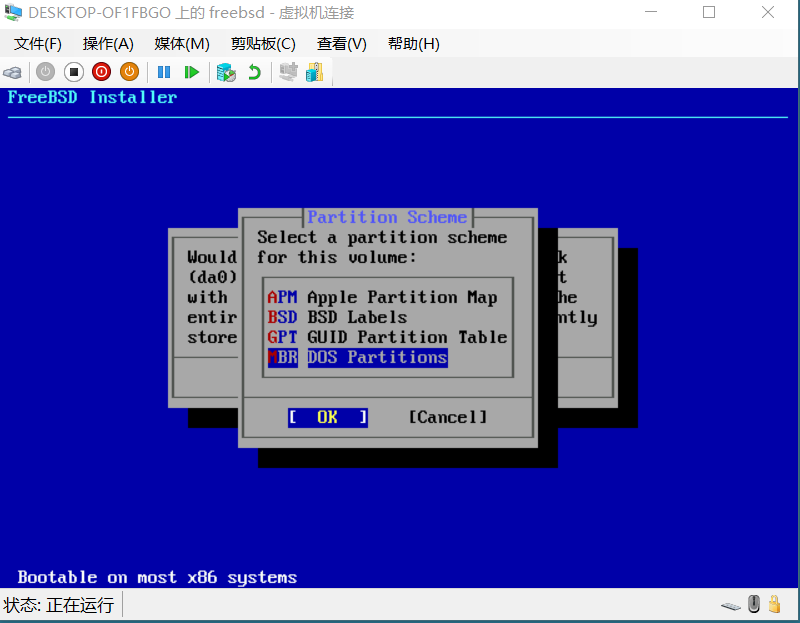Open the 文件(F) menu
This screenshot has width=800, height=623.
pyautogui.click(x=38, y=44)
